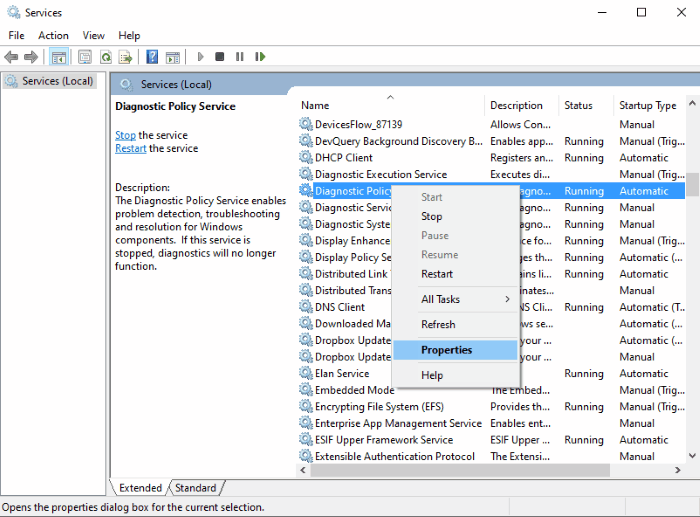The height and width of the screenshot is (517, 700).
Task: Select Properties in the context menu
Action: pyautogui.click(x=455, y=350)
